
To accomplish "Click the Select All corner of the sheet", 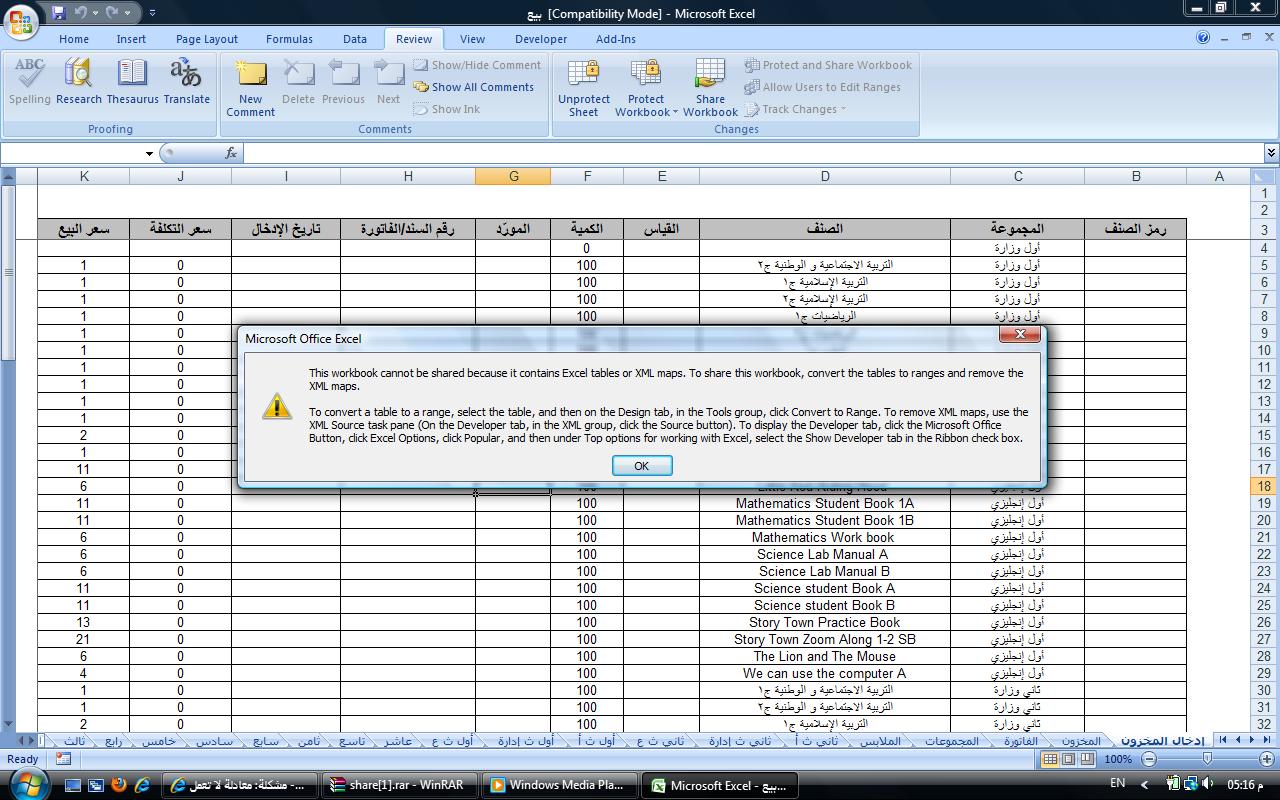I will click(1263, 176).
